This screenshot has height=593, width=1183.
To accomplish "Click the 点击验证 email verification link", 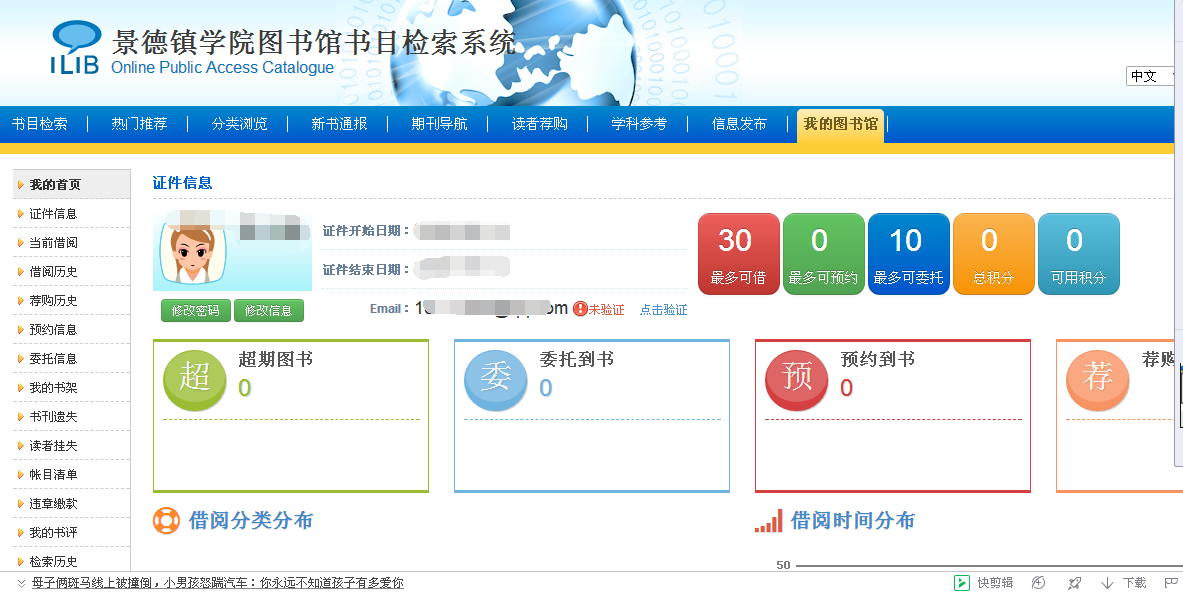I will pos(663,310).
